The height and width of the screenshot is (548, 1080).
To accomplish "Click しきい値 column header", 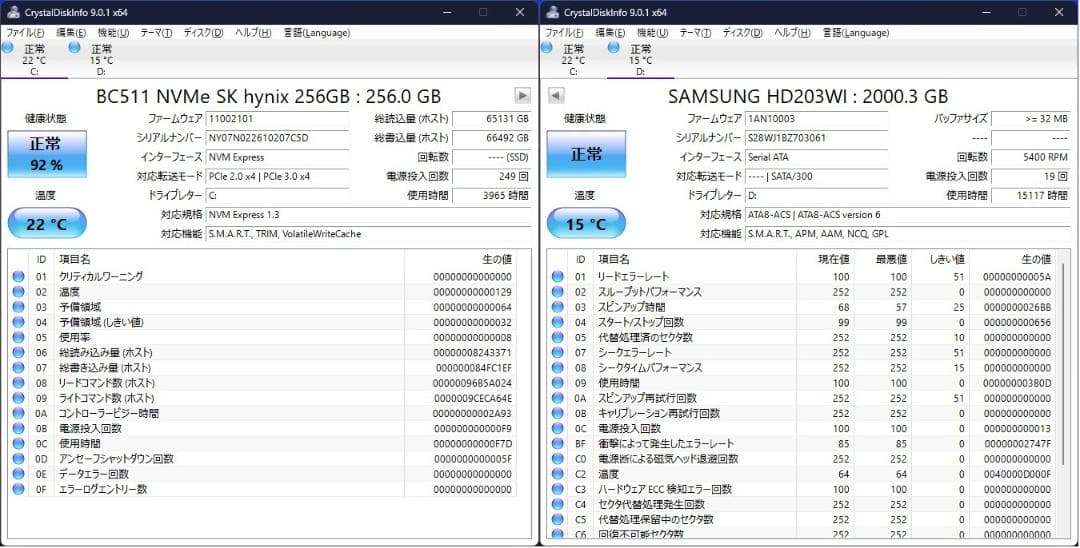I will click(941, 260).
